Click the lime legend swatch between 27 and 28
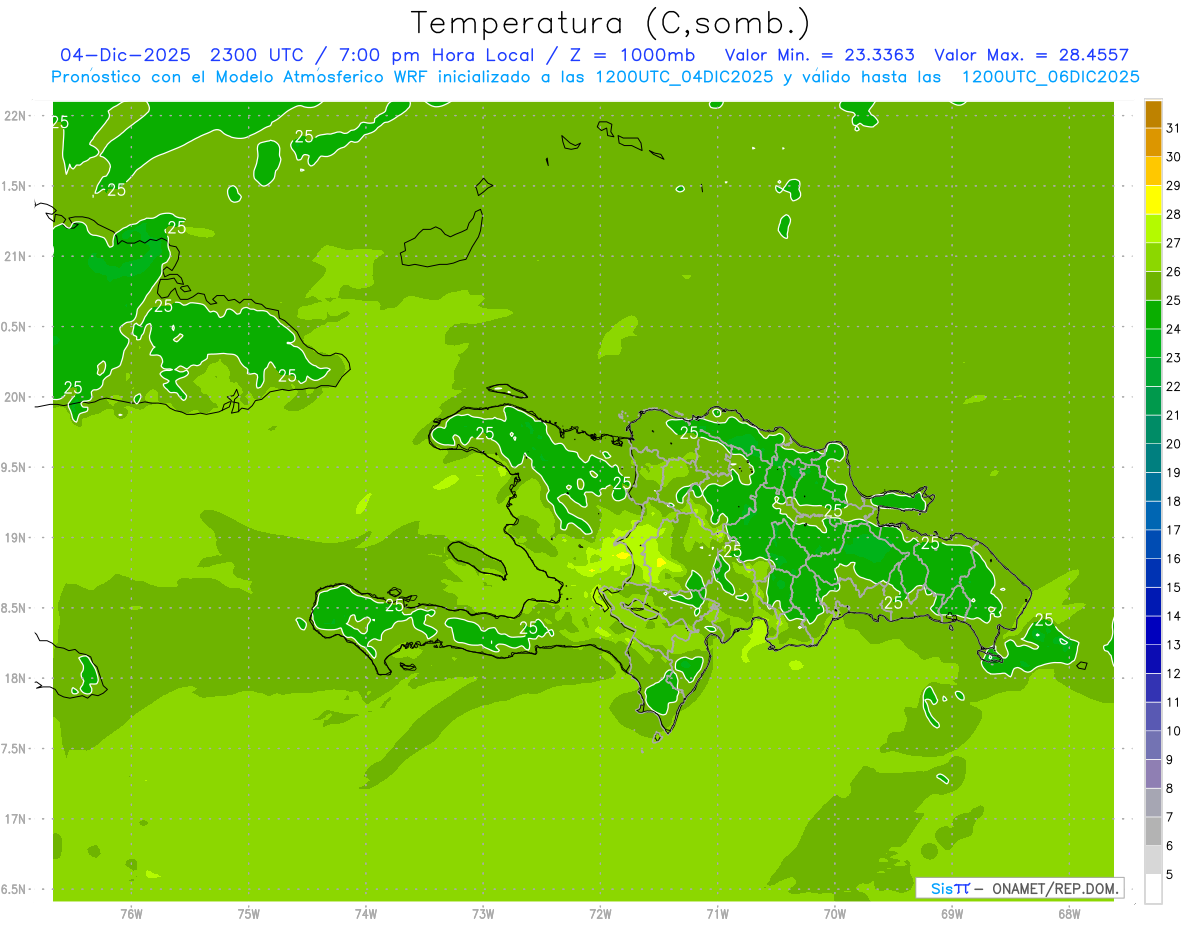The height and width of the screenshot is (927, 1200). tap(1153, 229)
